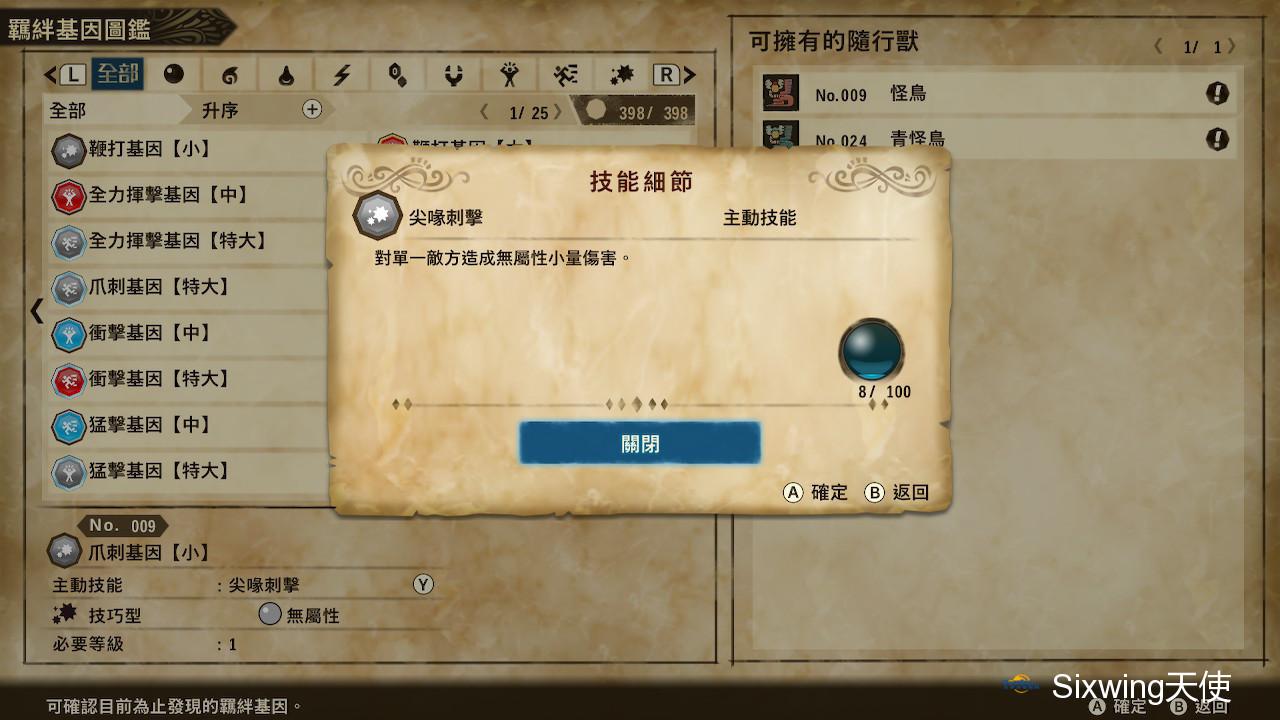Click the B 返回 back prompt
This screenshot has height=720, width=1280.
(x=897, y=492)
